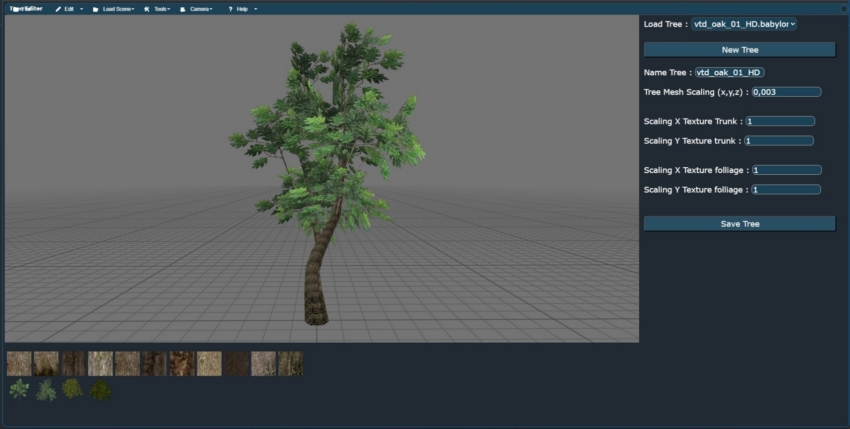Viewport: 850px width, 429px height.
Task: Pick the first foliage texture thumbnail
Action: pyautogui.click(x=19, y=390)
